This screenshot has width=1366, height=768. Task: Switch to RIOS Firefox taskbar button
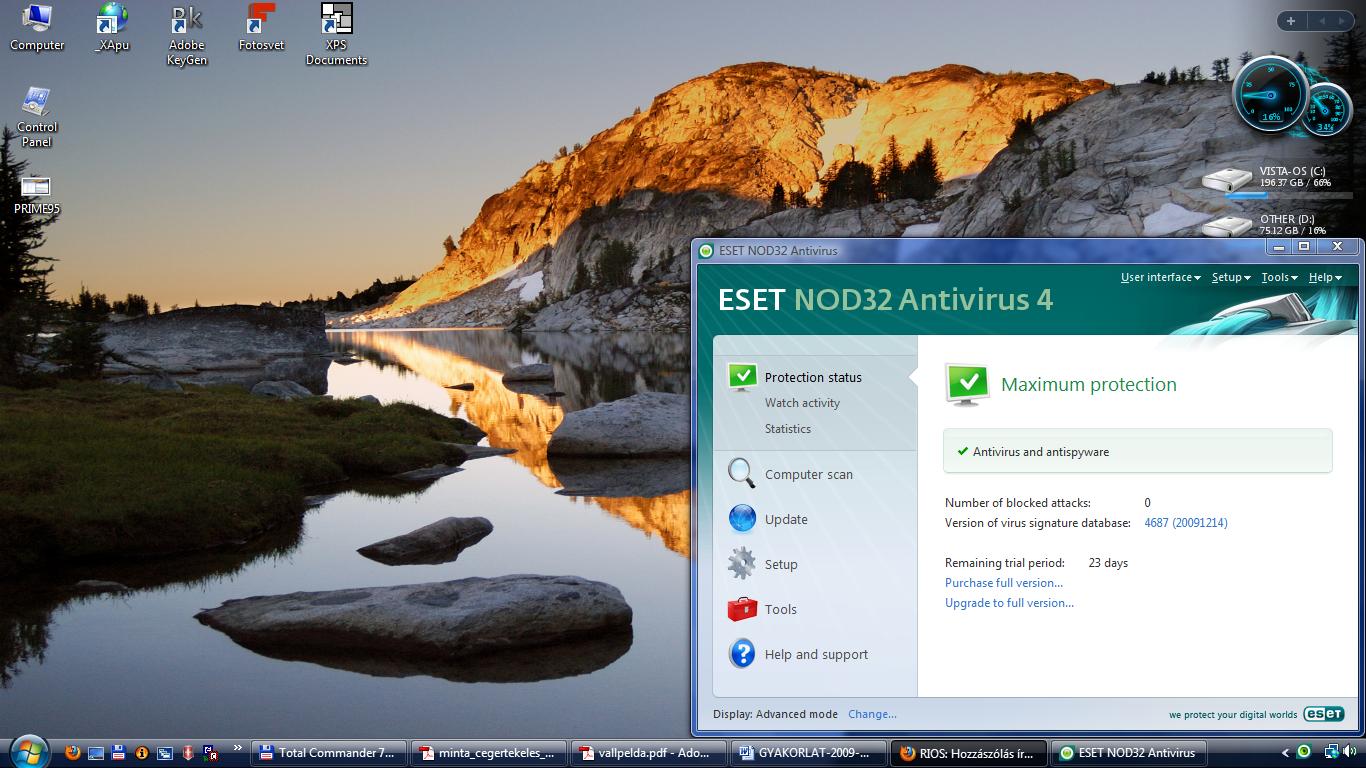pos(969,753)
